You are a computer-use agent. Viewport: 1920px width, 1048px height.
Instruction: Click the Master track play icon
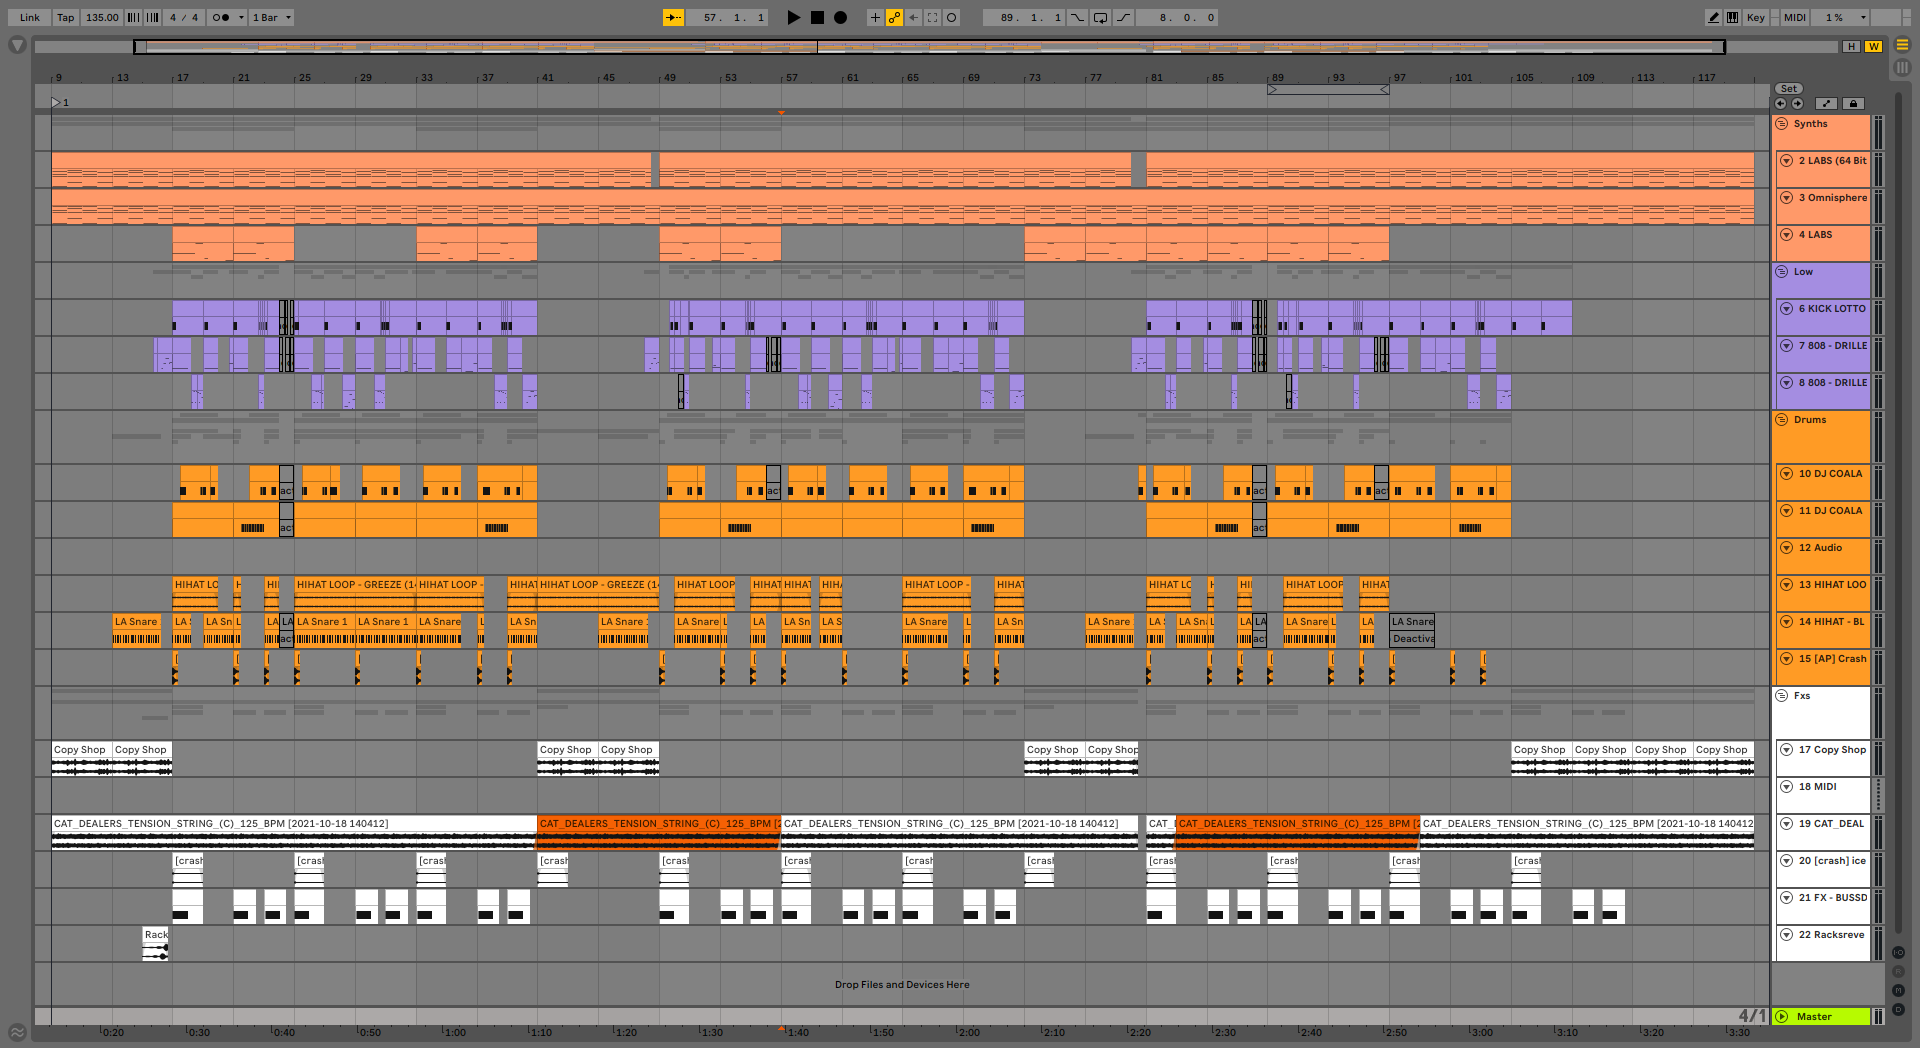click(1782, 1016)
